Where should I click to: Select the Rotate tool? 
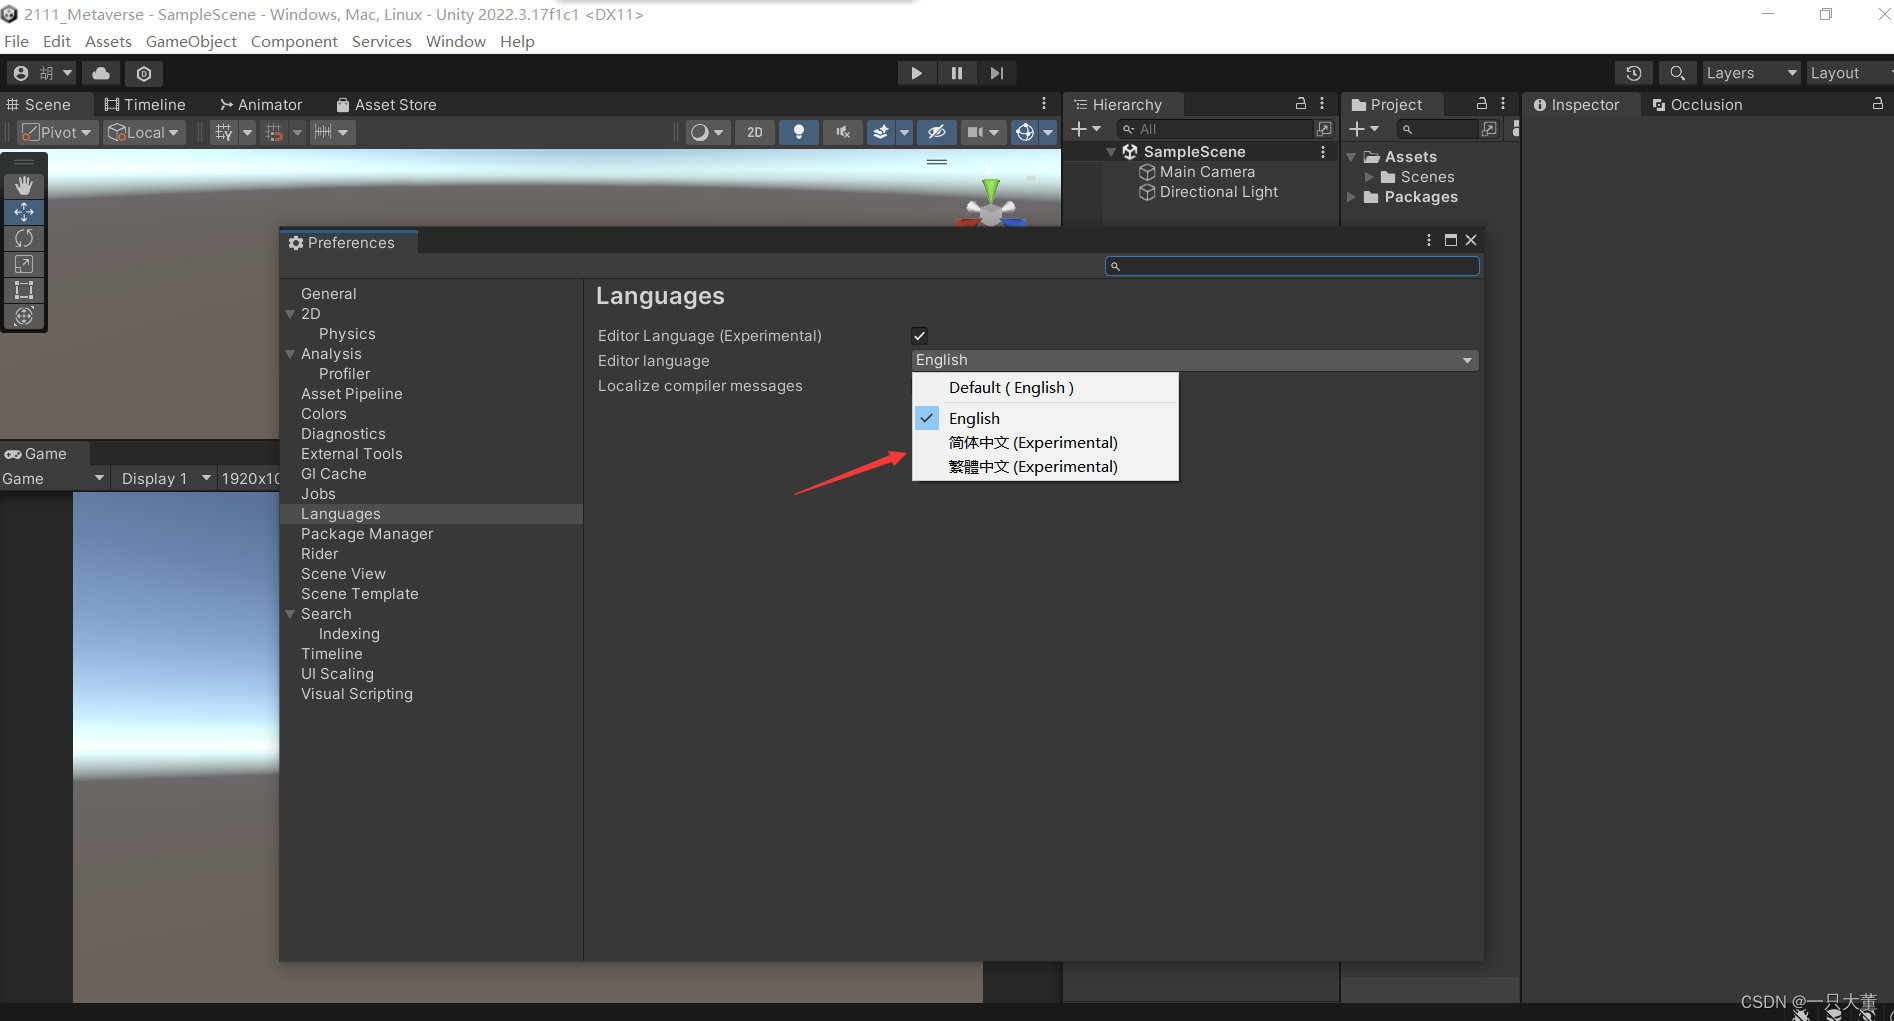[24, 238]
